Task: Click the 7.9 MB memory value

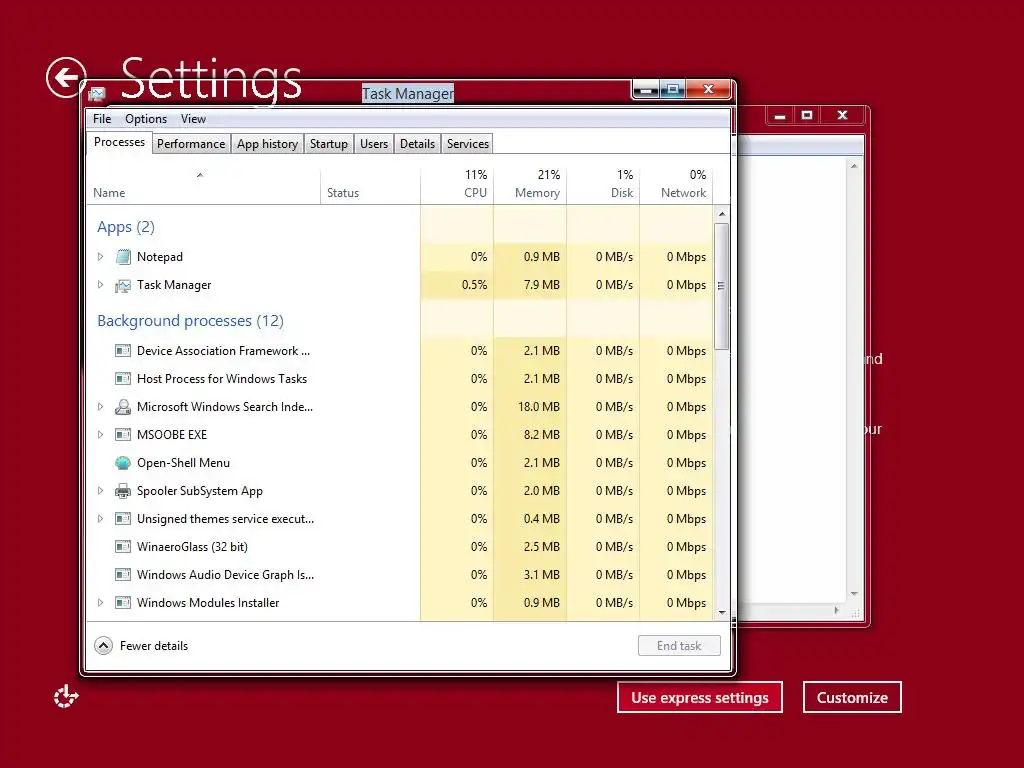Action: point(541,285)
